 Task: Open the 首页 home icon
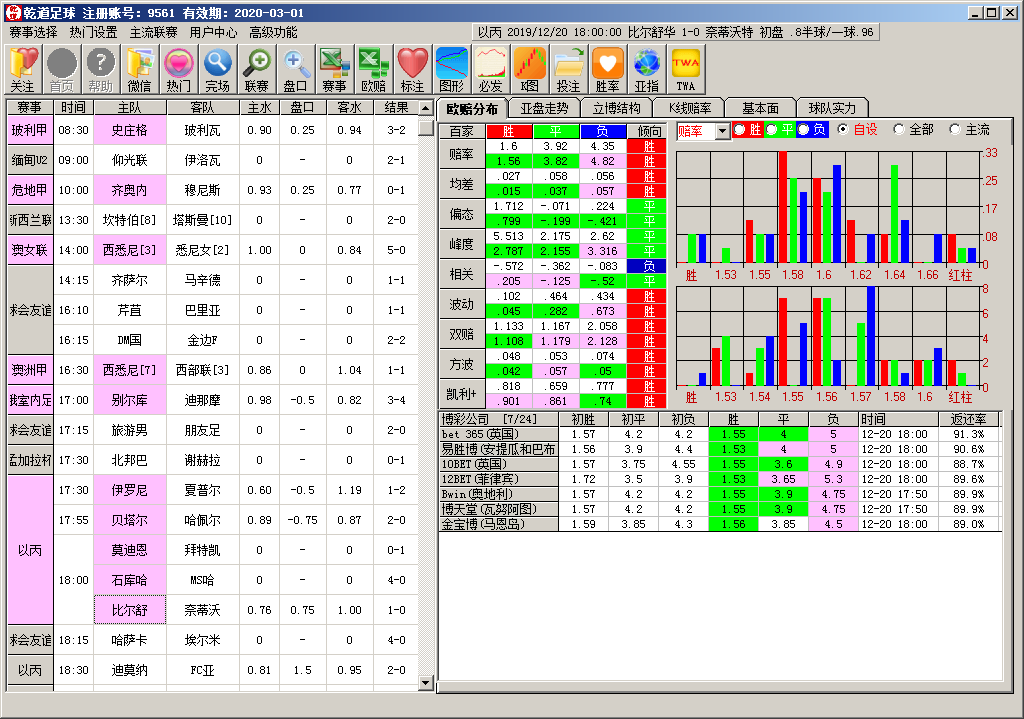point(62,70)
